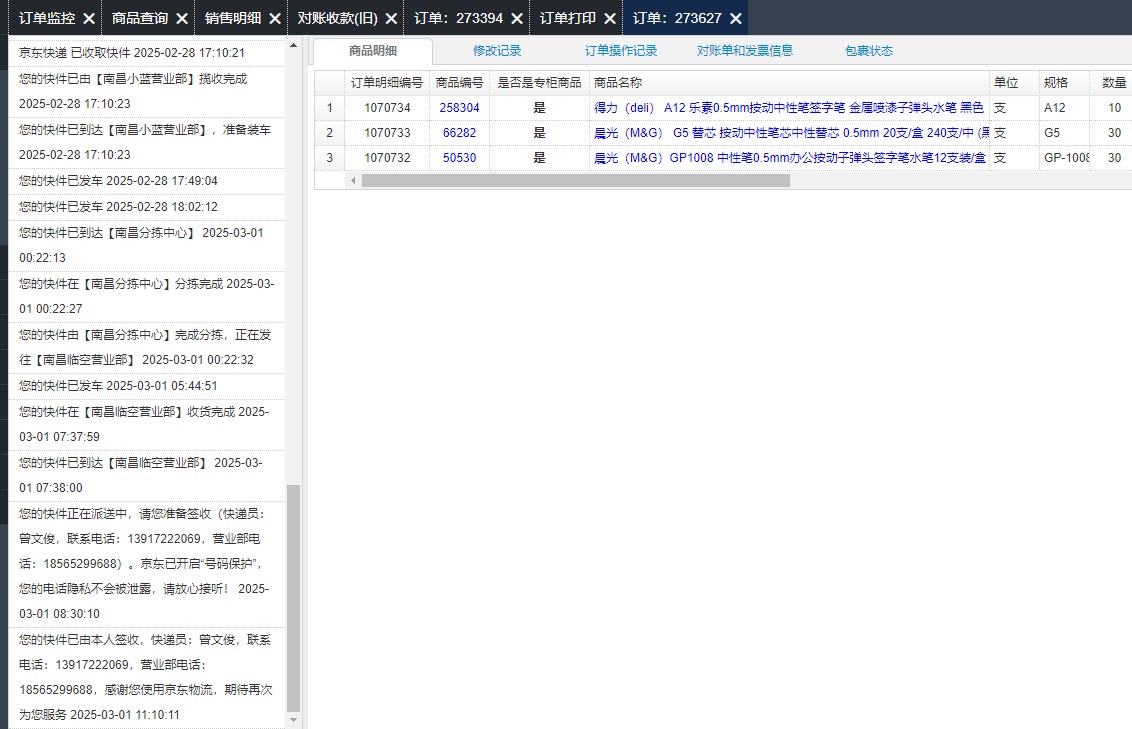Close the 订单监控 tab

pyautogui.click(x=89, y=19)
